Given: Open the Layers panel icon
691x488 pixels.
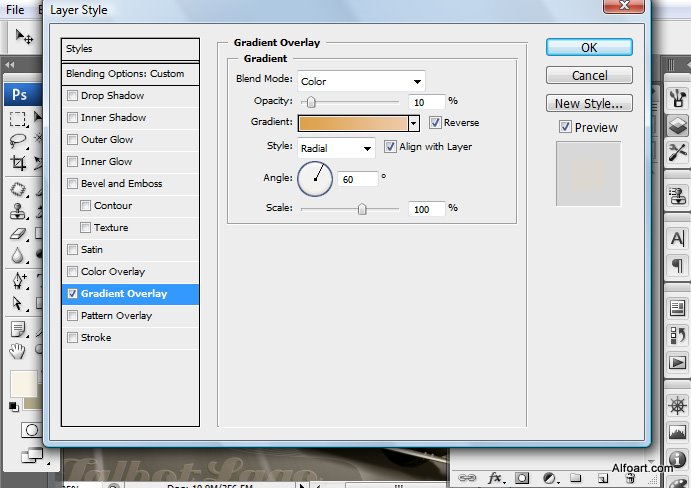Looking at the screenshot, I should pos(678,127).
